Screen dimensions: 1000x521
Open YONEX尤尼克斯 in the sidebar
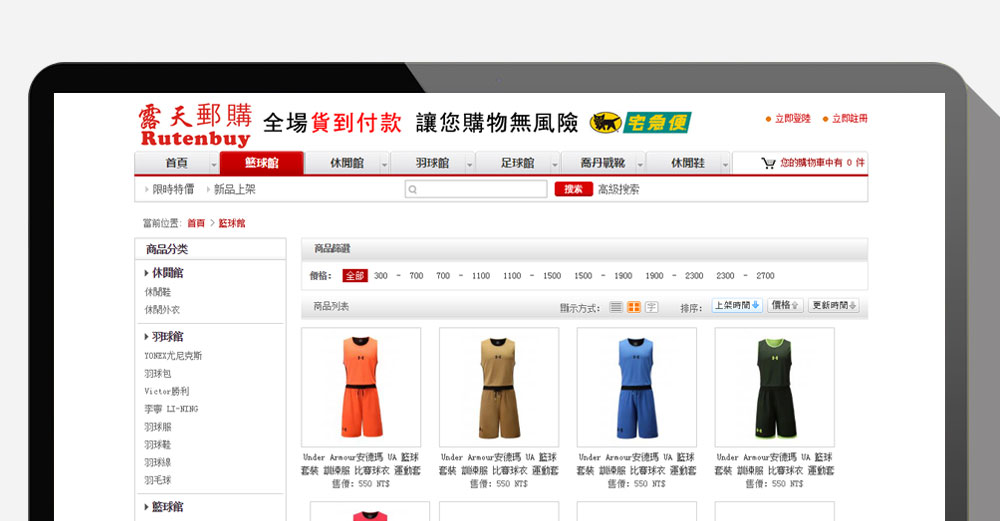tap(173, 356)
